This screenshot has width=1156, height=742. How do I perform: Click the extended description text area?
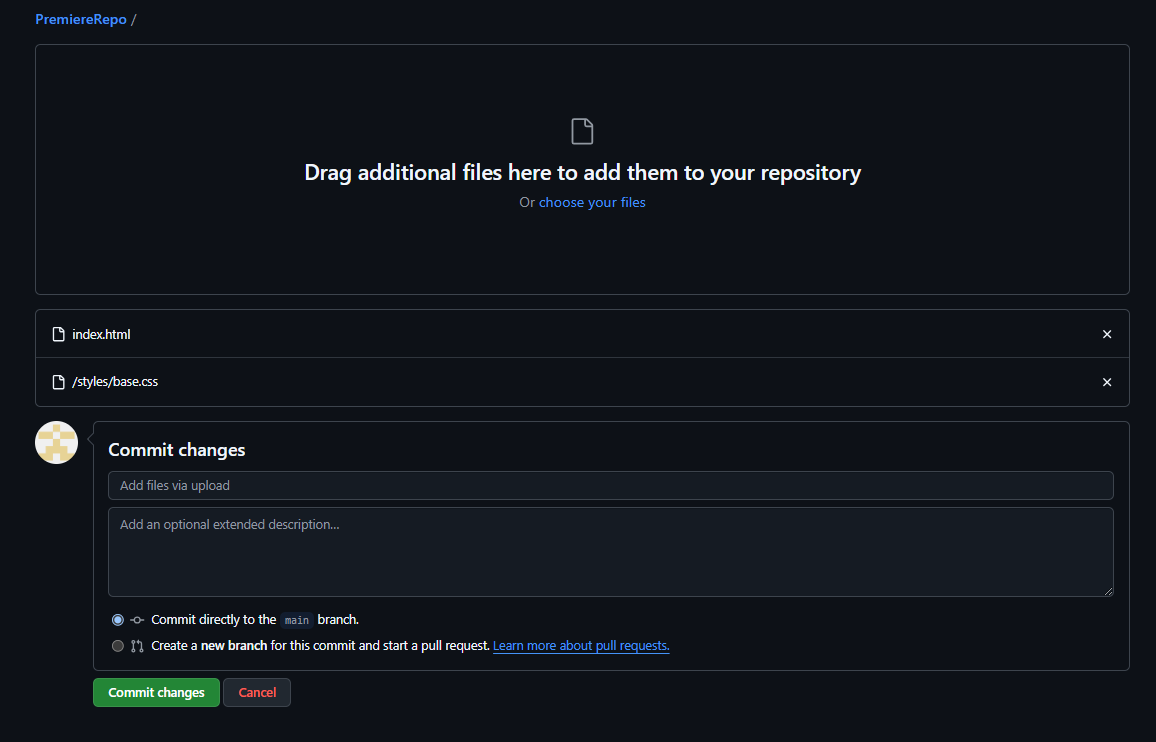pos(610,550)
